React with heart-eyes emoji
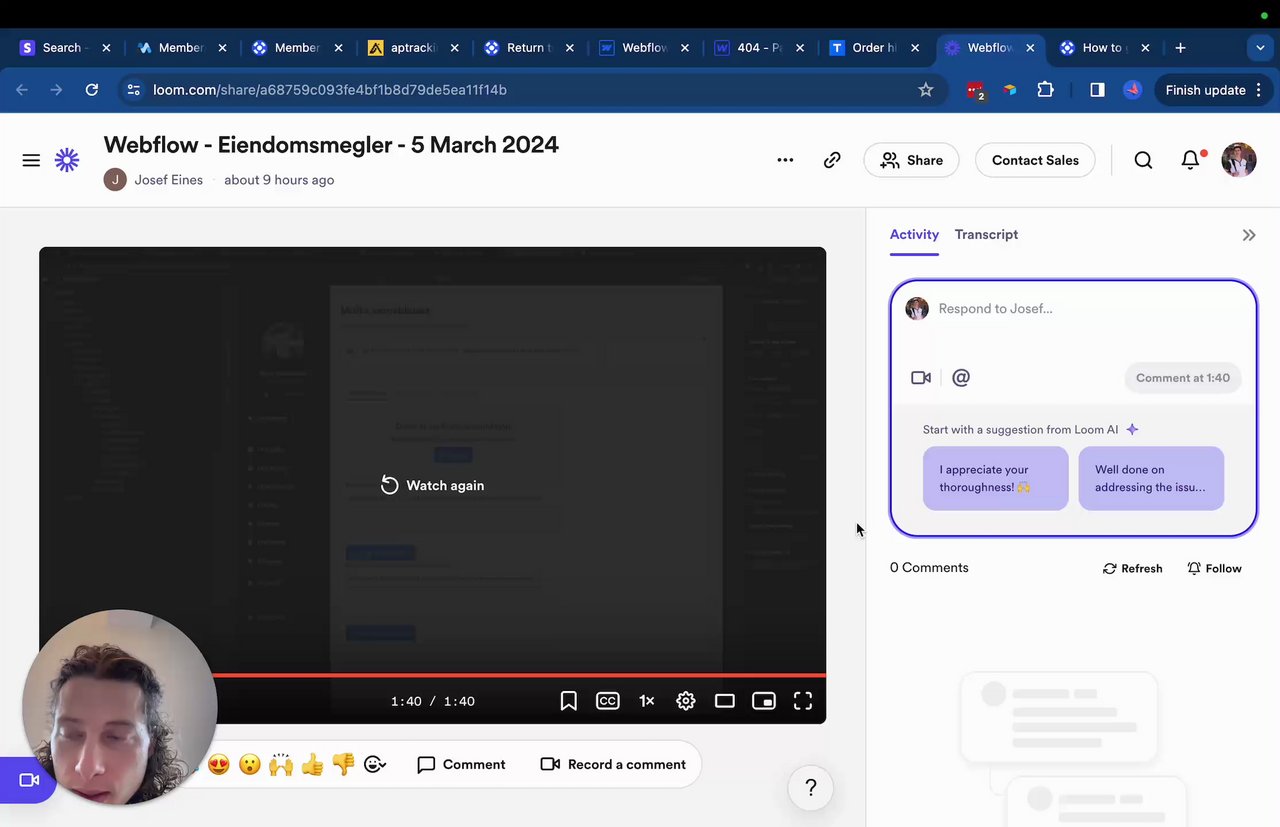Image resolution: width=1280 pixels, height=827 pixels. click(219, 765)
